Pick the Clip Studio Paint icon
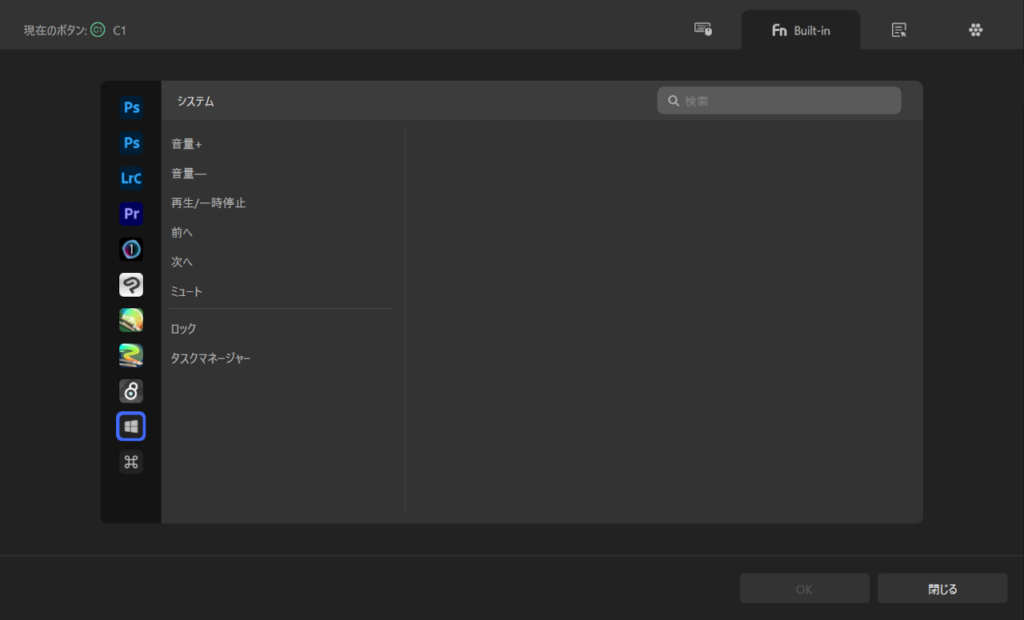This screenshot has width=1024, height=620. click(x=131, y=285)
